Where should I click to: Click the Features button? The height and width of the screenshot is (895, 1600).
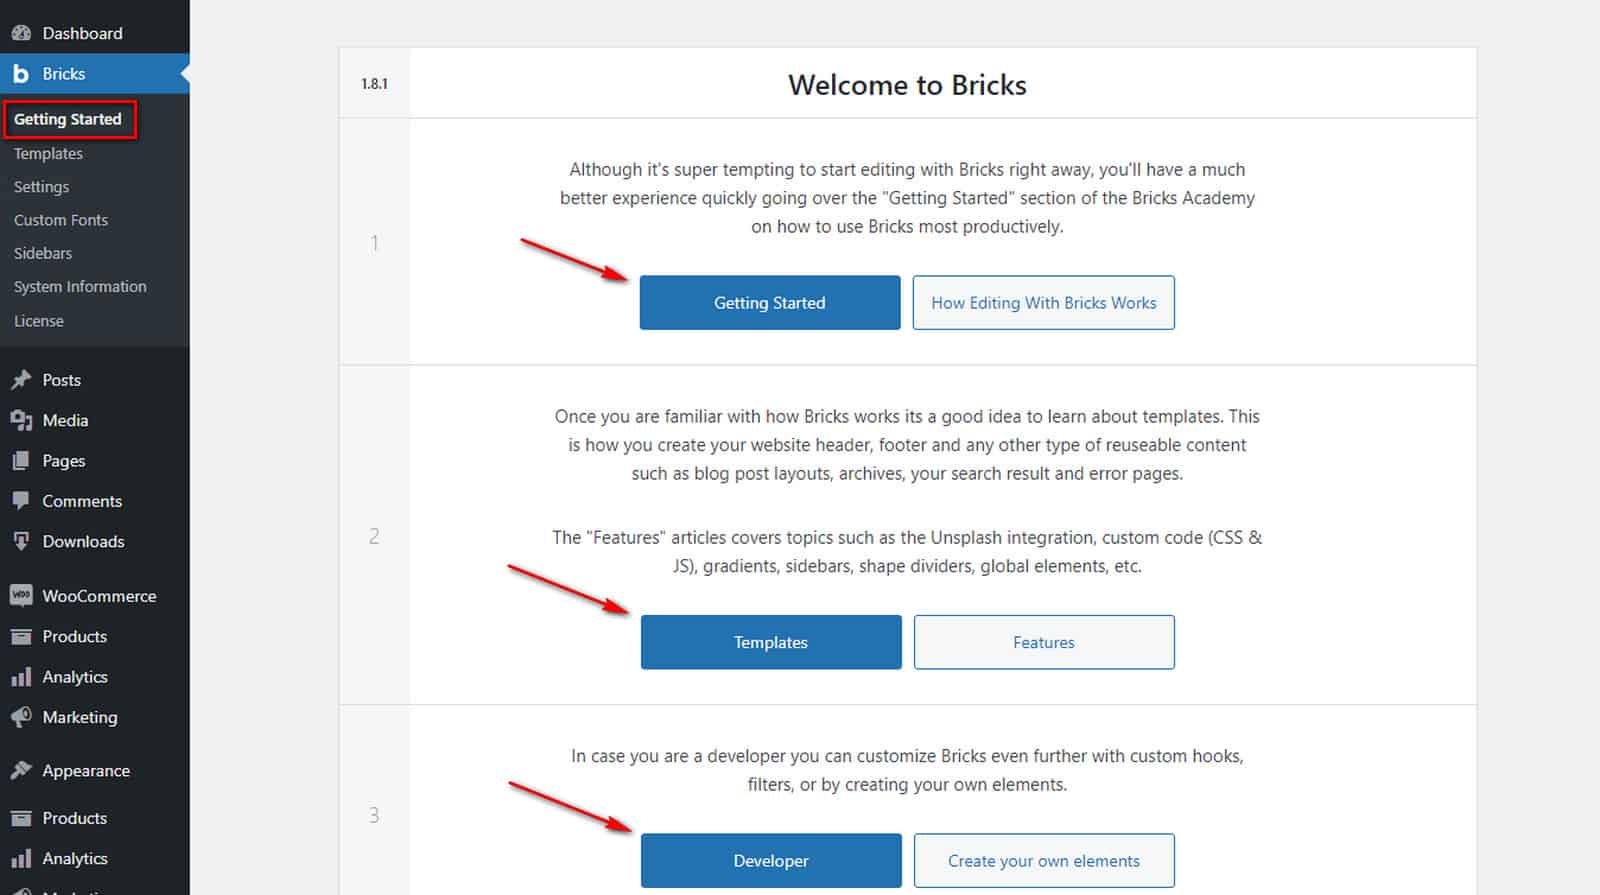1044,642
